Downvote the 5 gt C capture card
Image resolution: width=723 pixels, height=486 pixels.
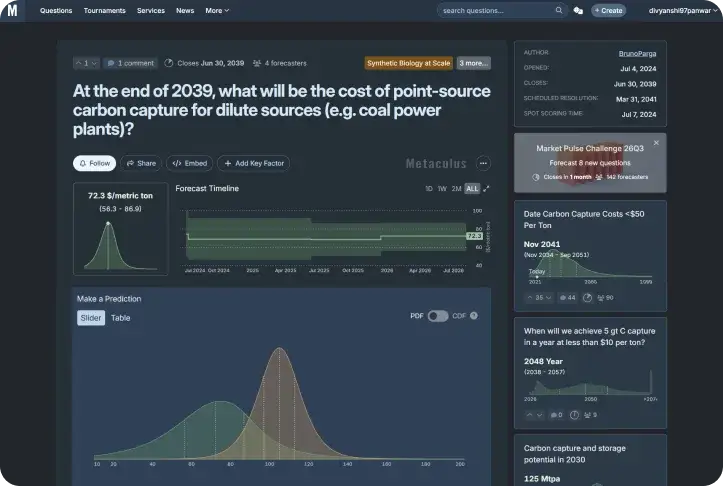[x=539, y=415]
